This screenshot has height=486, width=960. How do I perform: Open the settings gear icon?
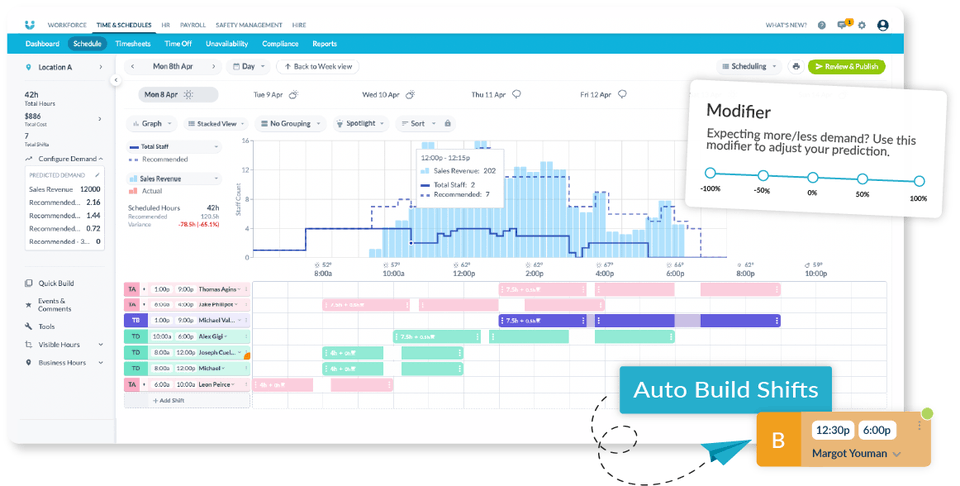pyautogui.click(x=862, y=25)
